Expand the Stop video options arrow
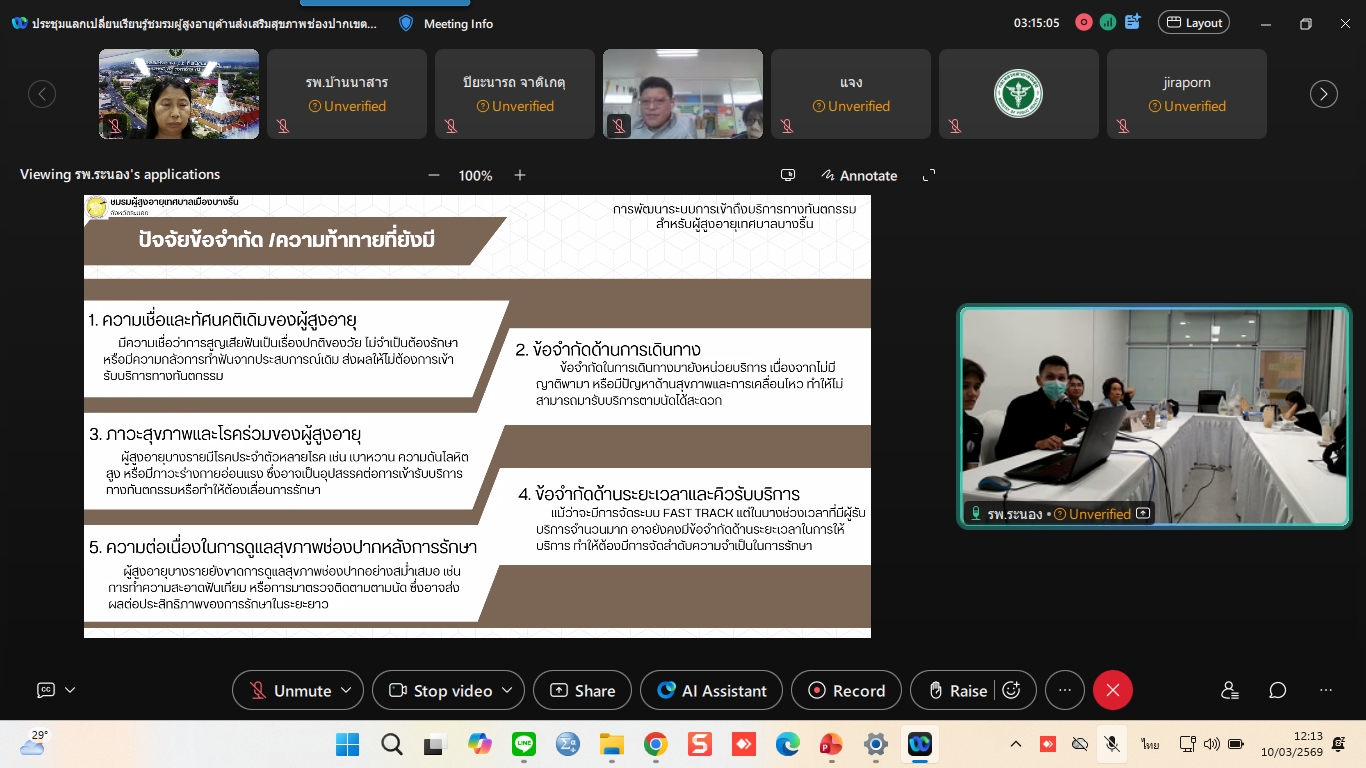Screen dimensions: 1366x768 click(507, 690)
